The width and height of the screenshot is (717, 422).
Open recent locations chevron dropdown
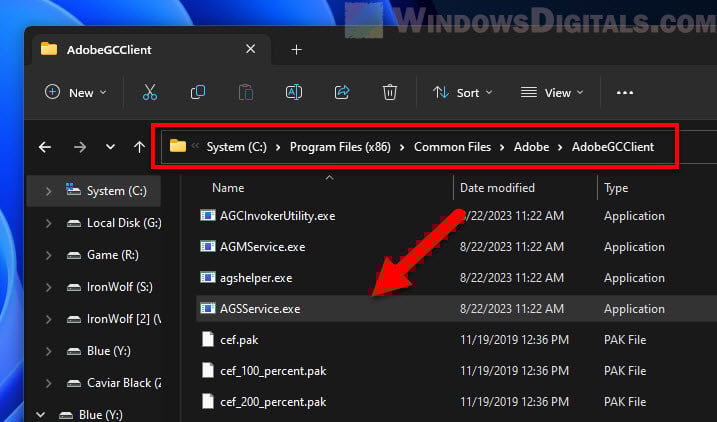pos(110,147)
